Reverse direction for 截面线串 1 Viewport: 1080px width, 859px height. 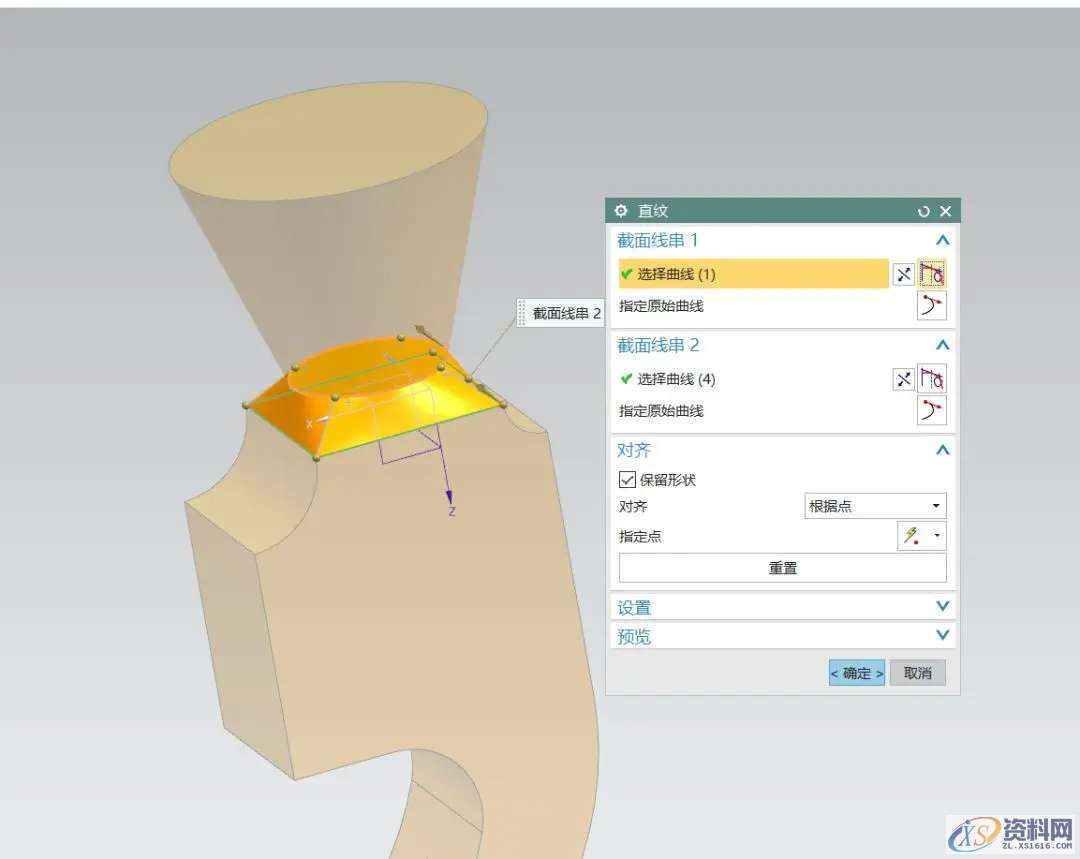pos(903,274)
